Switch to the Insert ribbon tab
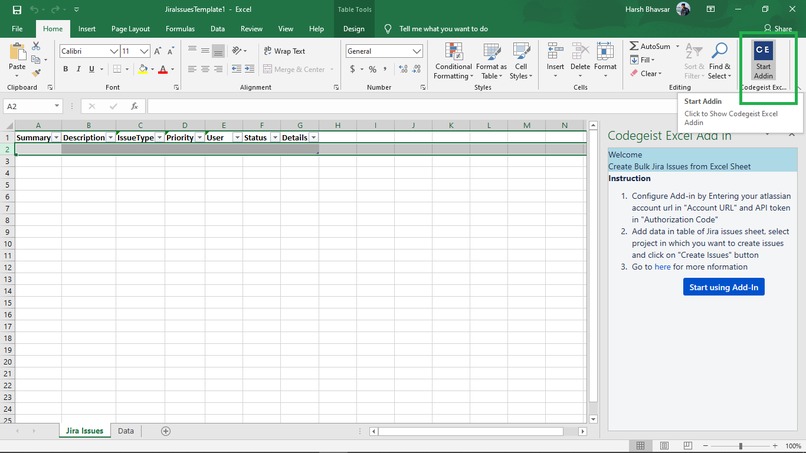Viewport: 806px width, 453px height. tap(87, 29)
